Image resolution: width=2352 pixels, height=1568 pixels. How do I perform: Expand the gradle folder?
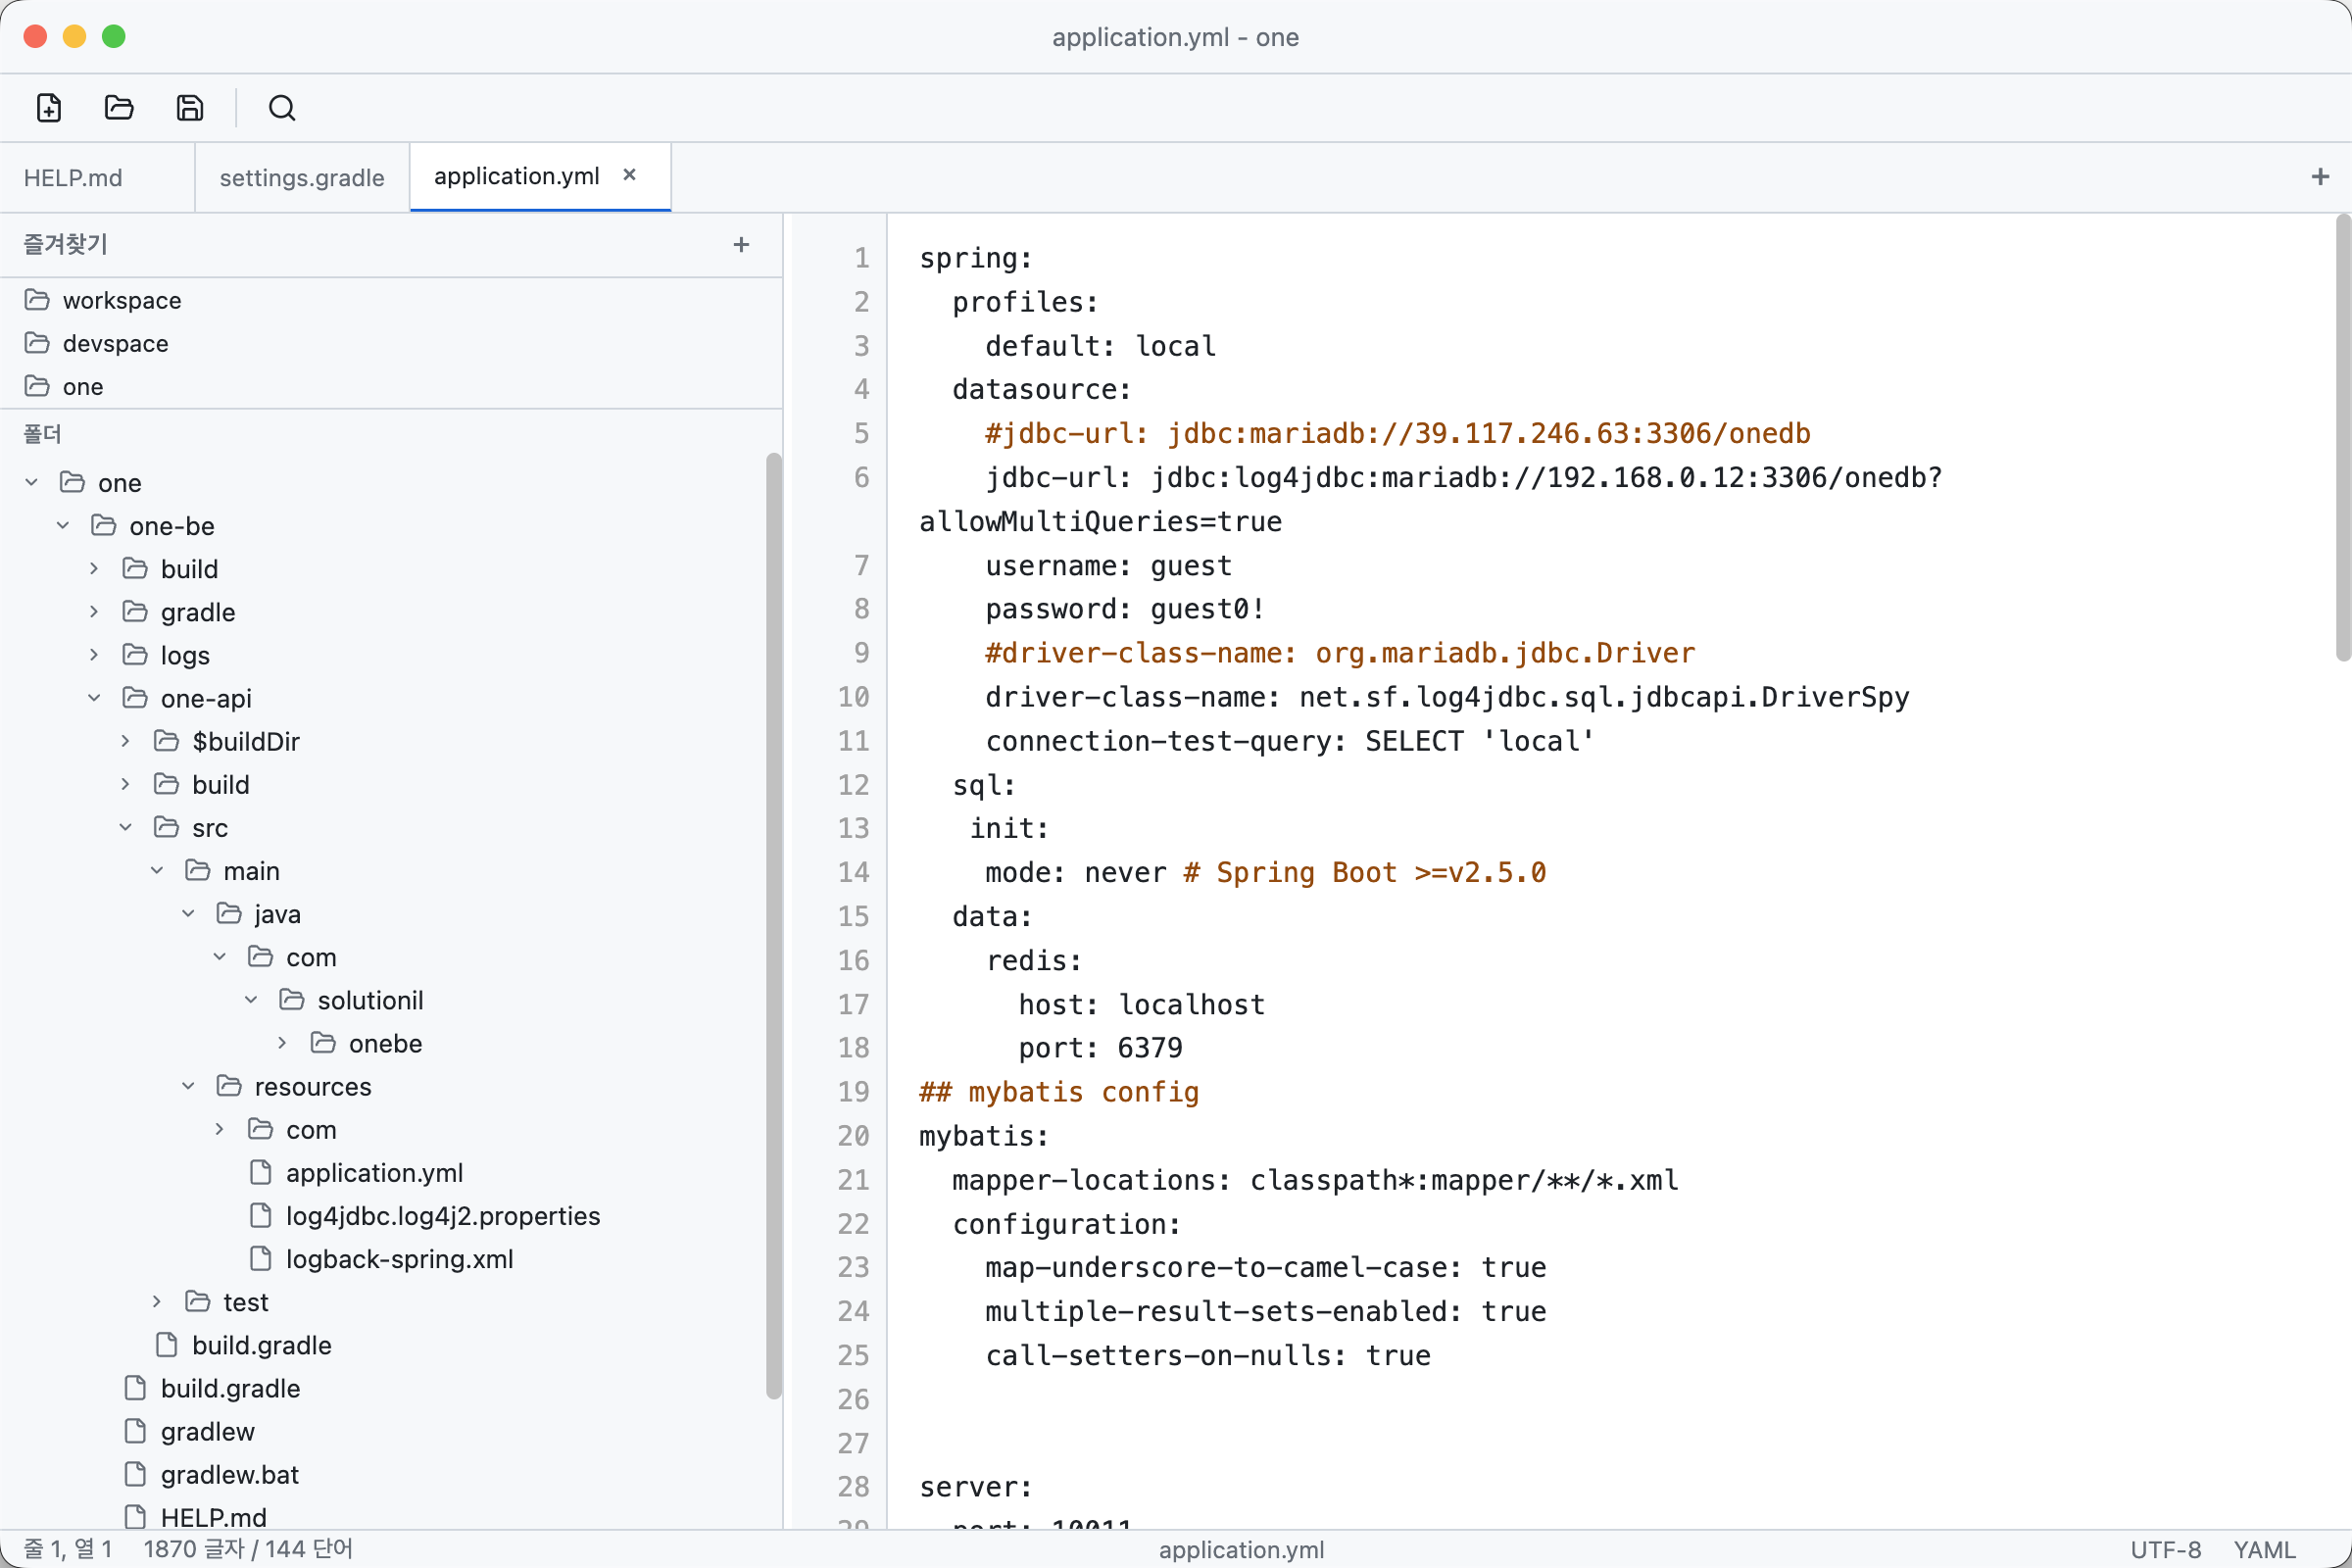[x=94, y=612]
